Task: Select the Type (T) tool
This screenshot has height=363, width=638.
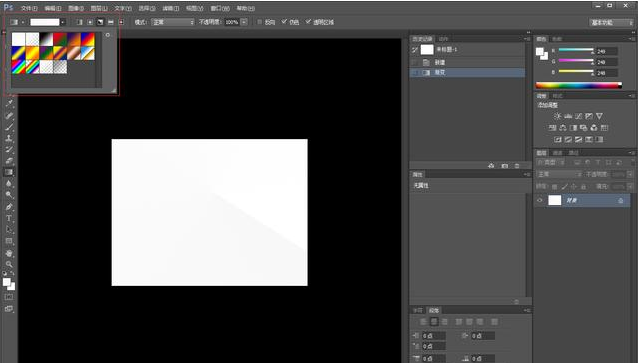Action: [9, 218]
